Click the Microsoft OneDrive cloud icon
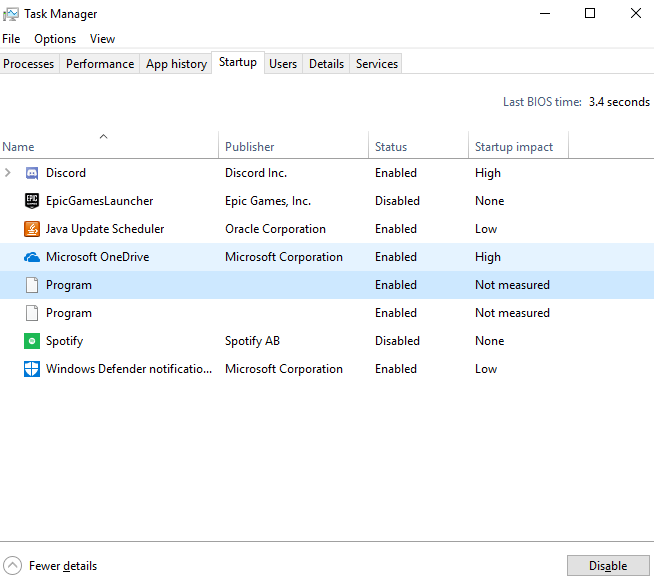 tap(32, 257)
